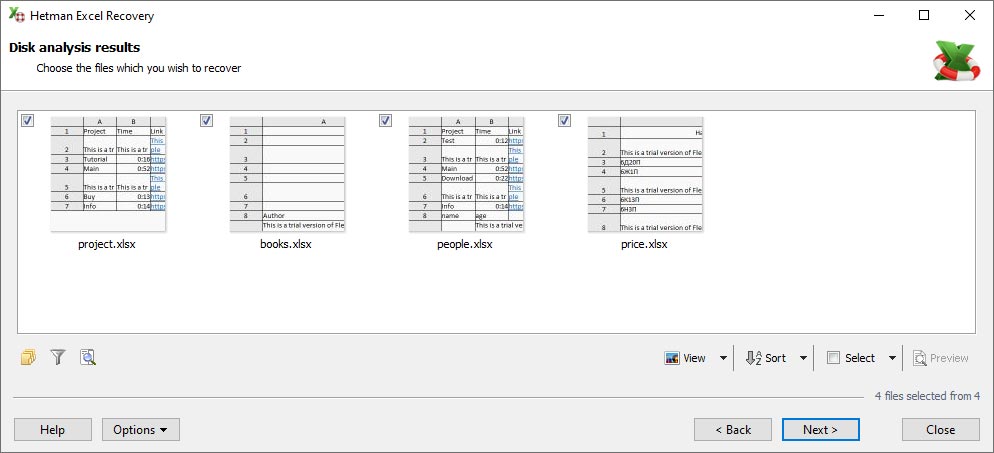
Task: Select the books.xlsx thumbnail preview
Action: coord(287,174)
